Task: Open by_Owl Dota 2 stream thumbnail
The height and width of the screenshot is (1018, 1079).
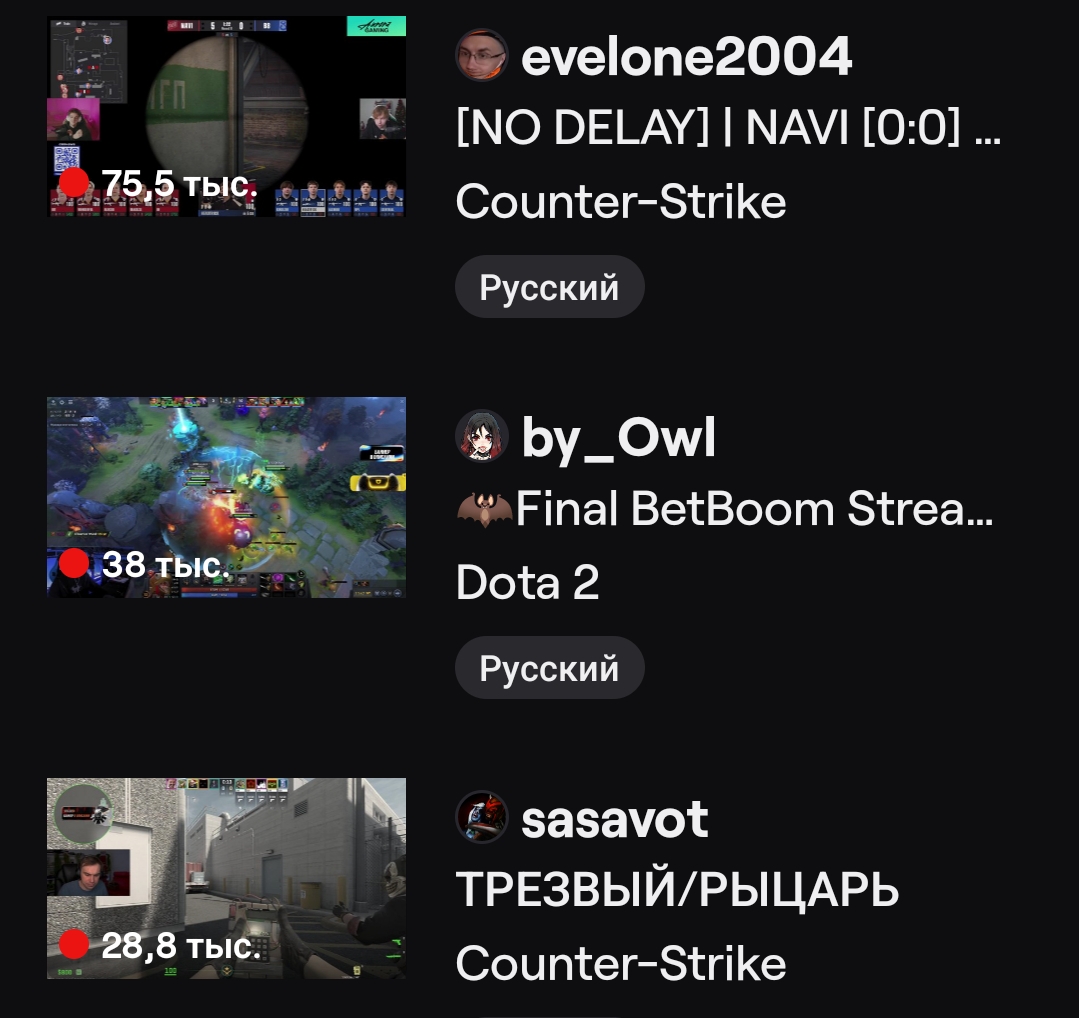Action: click(226, 497)
